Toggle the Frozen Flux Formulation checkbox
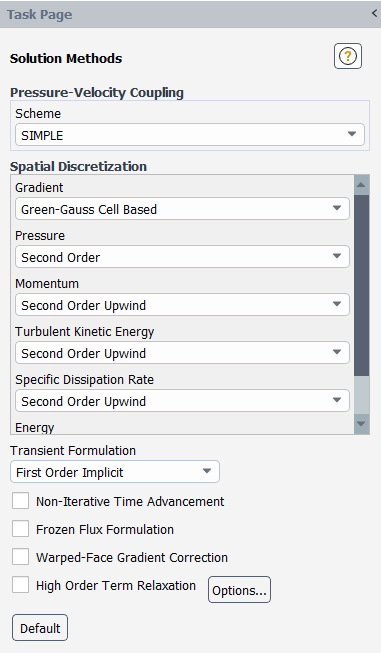This screenshot has width=381, height=653. tap(20, 529)
